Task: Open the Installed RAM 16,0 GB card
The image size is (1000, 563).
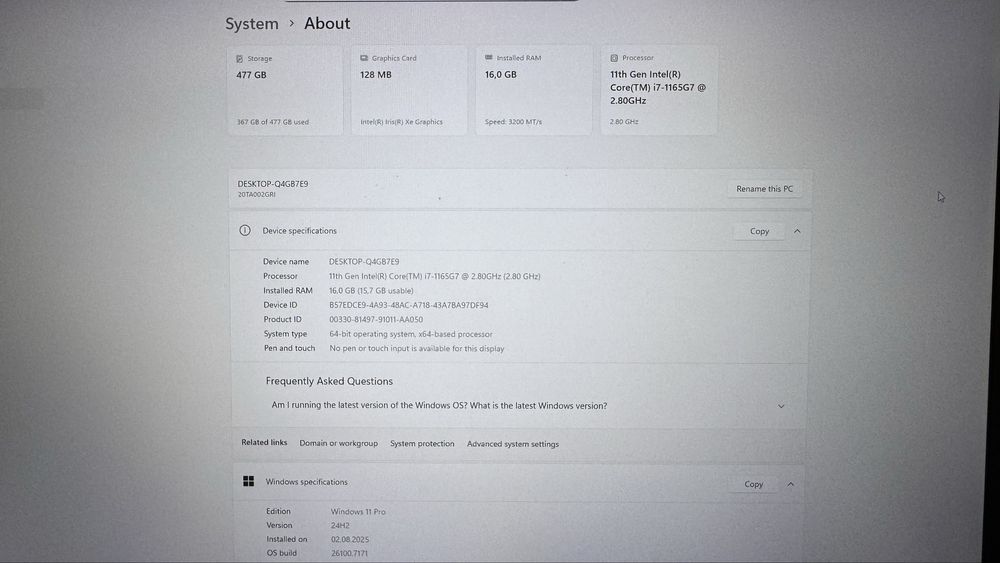Action: (533, 90)
